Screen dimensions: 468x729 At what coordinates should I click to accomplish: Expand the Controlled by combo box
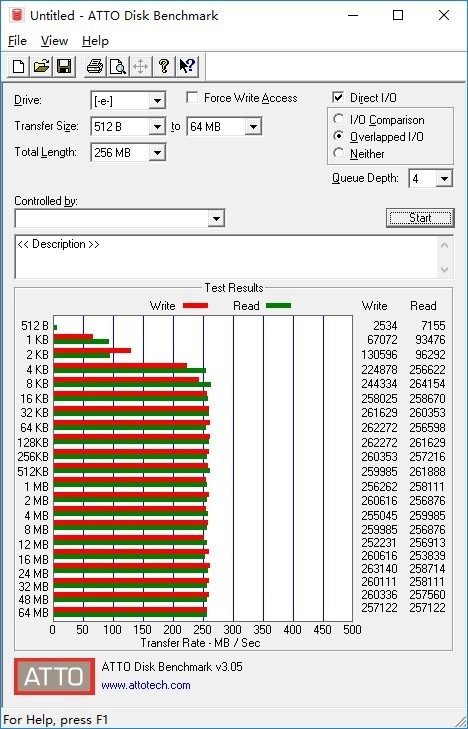pos(216,219)
